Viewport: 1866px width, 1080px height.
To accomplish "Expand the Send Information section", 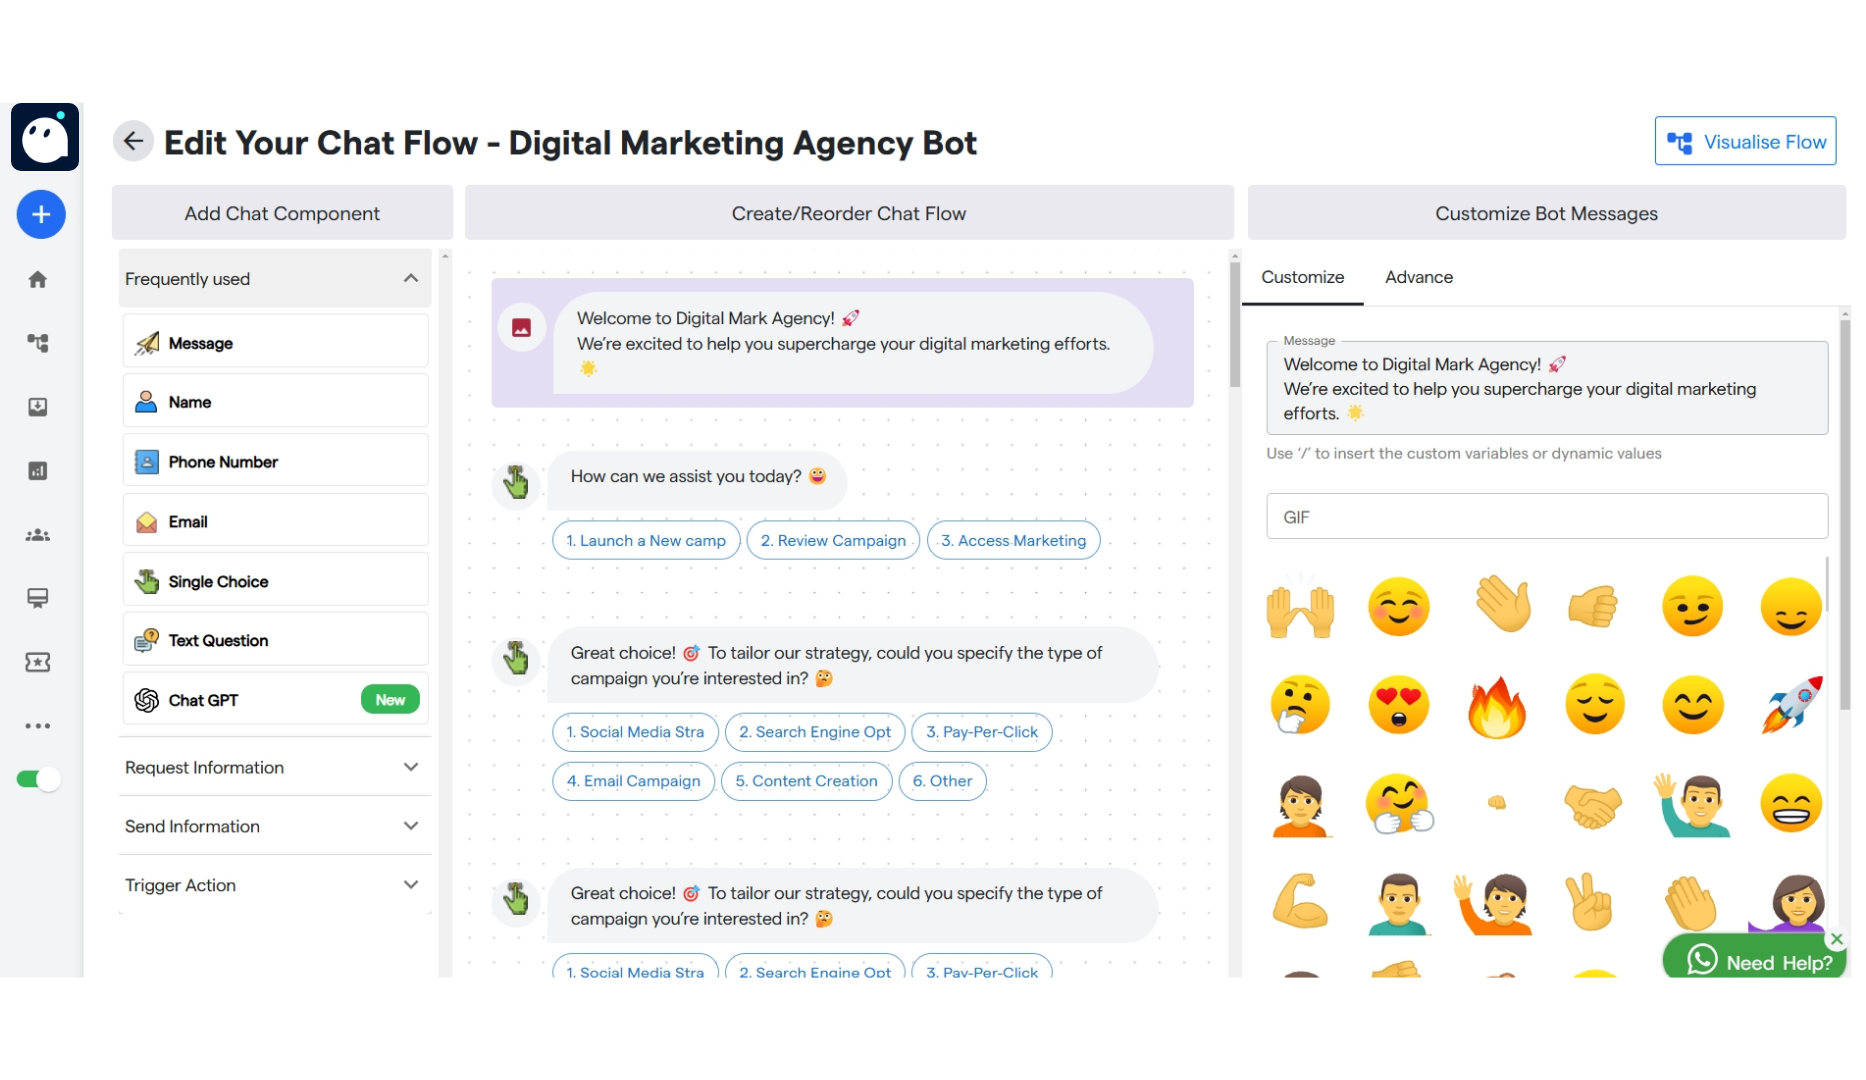I will 275,826.
